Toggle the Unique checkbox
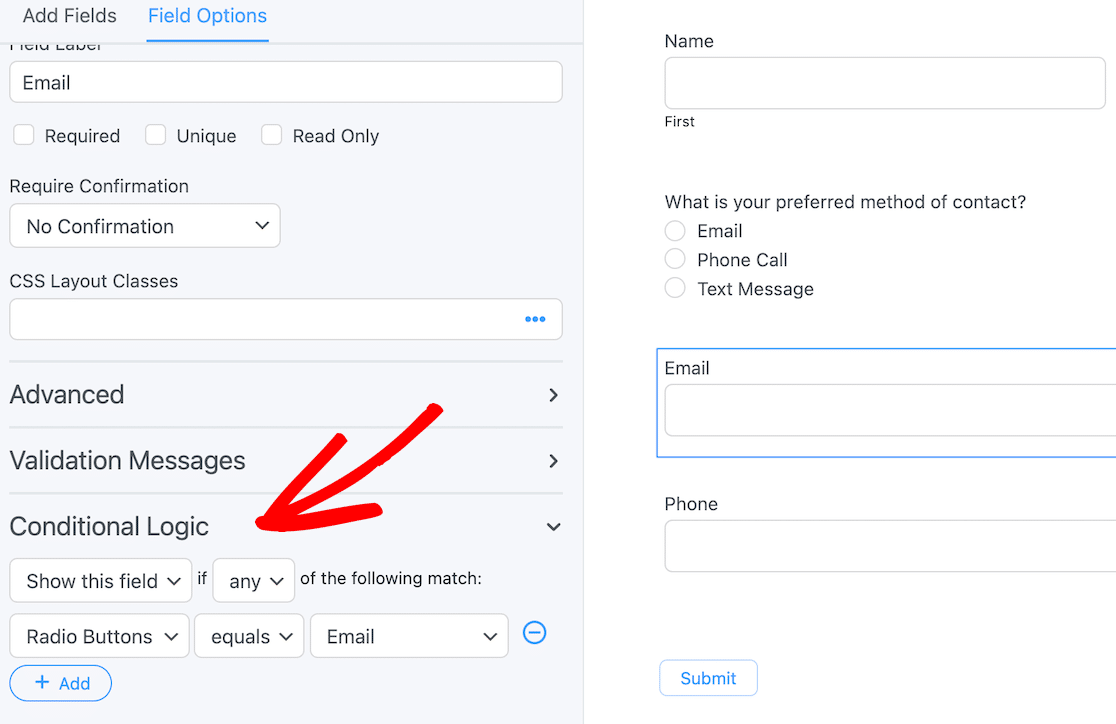The height and width of the screenshot is (724, 1116). [x=156, y=135]
